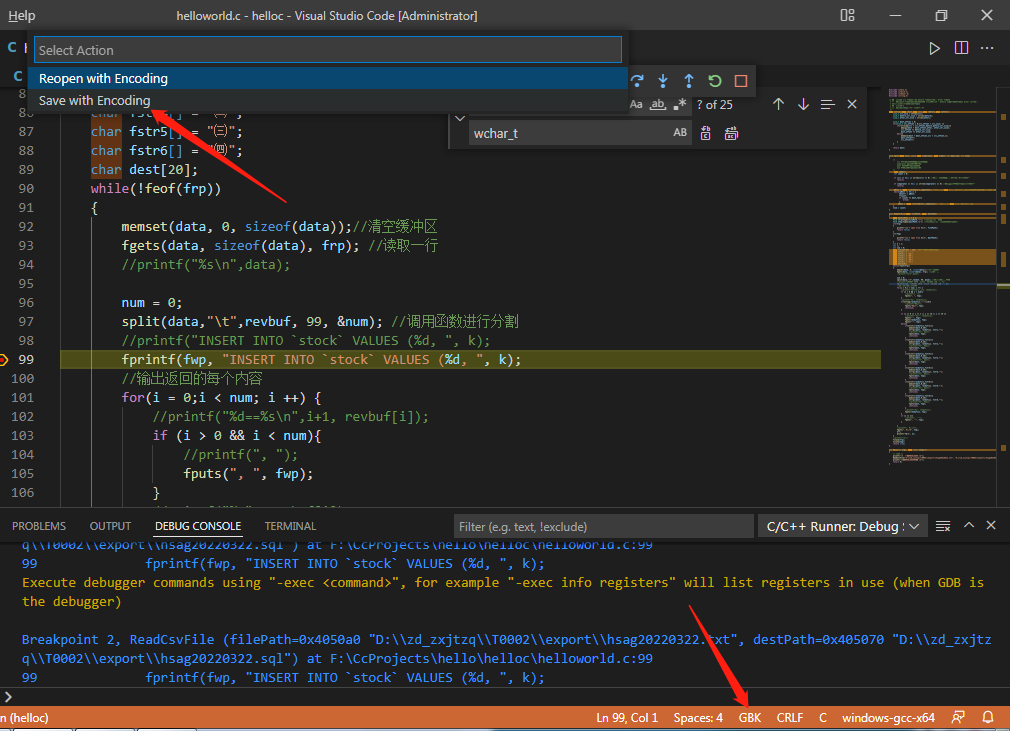Open notifications bell in status bar

tap(988, 717)
